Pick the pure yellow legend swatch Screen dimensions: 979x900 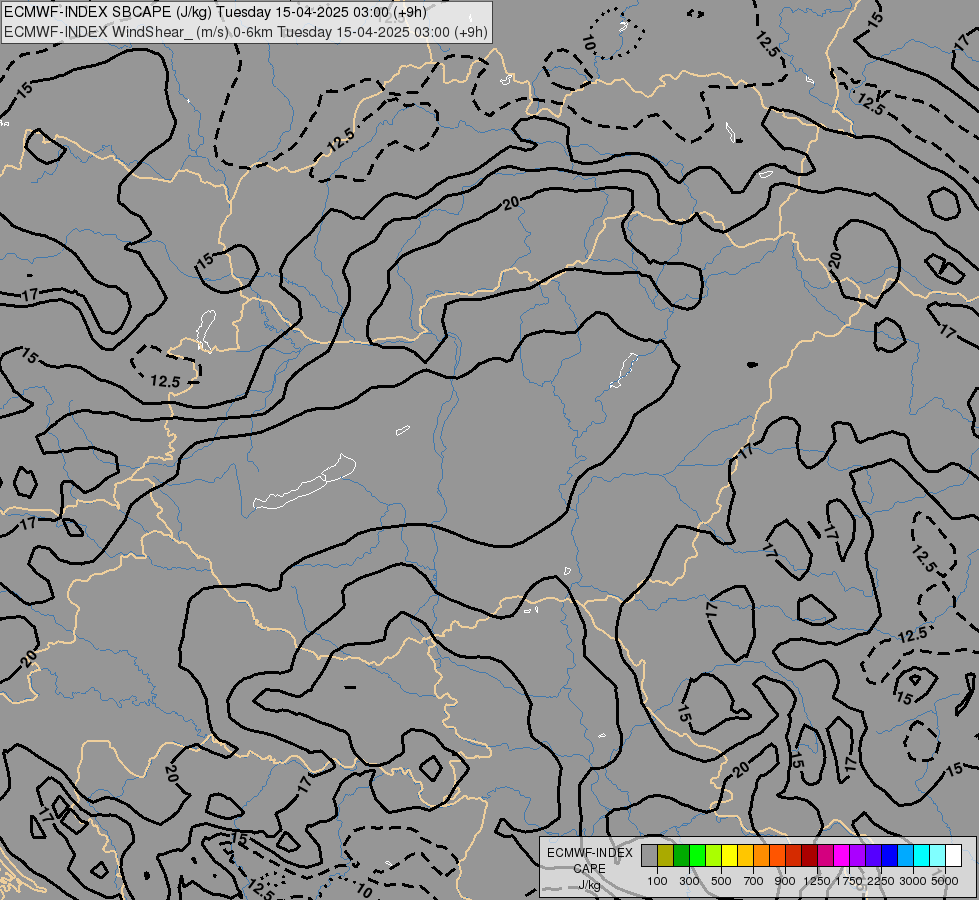[x=729, y=856]
